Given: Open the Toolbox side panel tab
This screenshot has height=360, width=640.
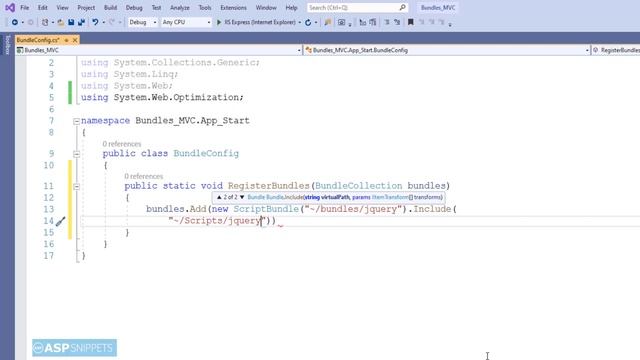Looking at the screenshot, I should pyautogui.click(x=7, y=44).
